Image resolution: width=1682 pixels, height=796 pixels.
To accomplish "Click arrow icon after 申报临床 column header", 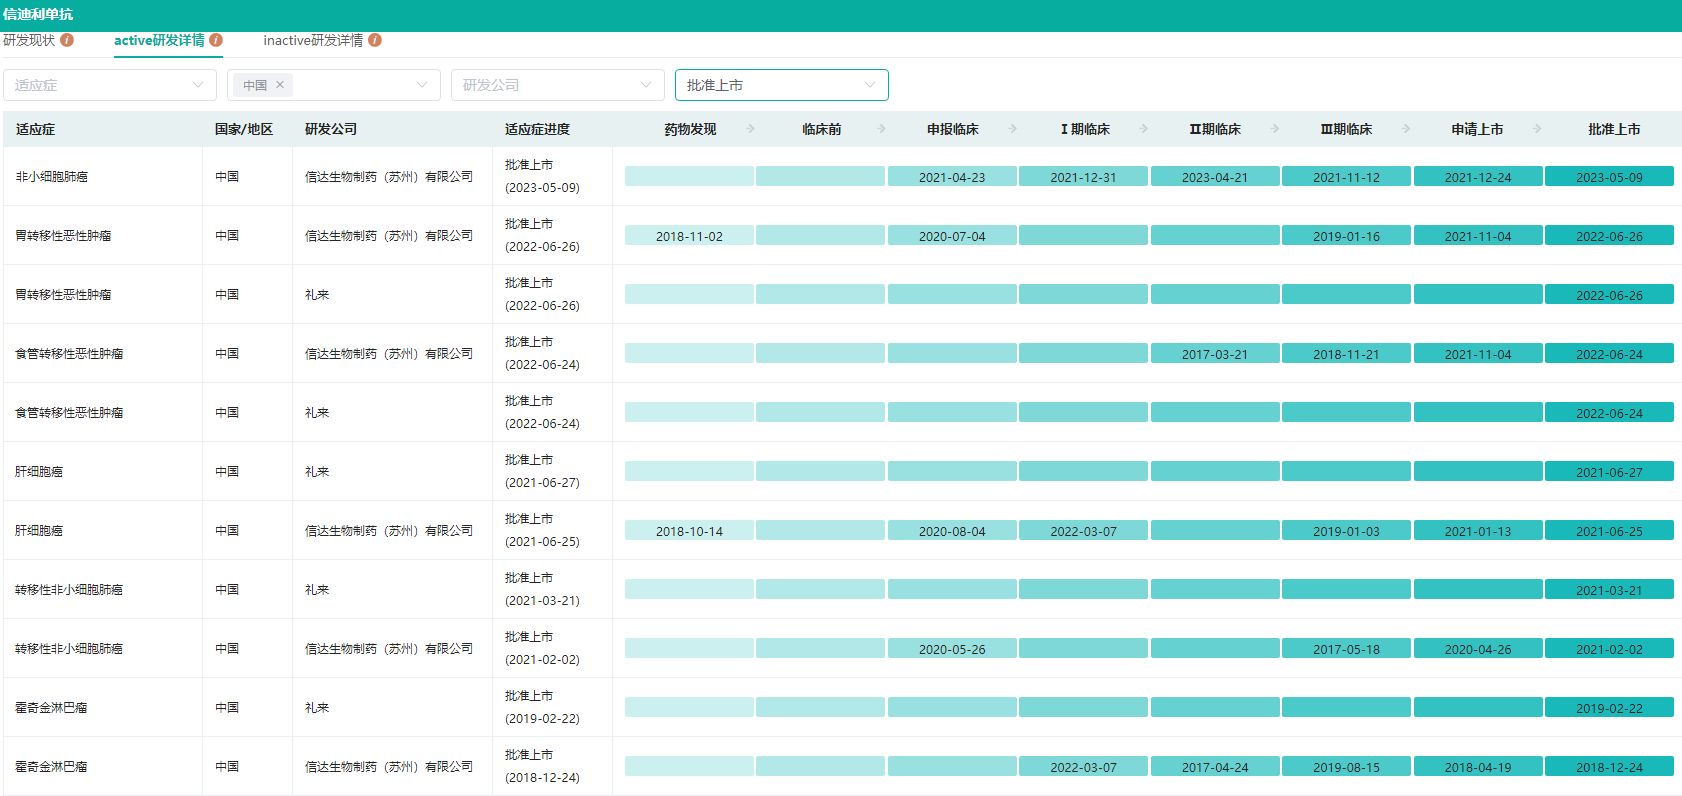I will pyautogui.click(x=1013, y=129).
